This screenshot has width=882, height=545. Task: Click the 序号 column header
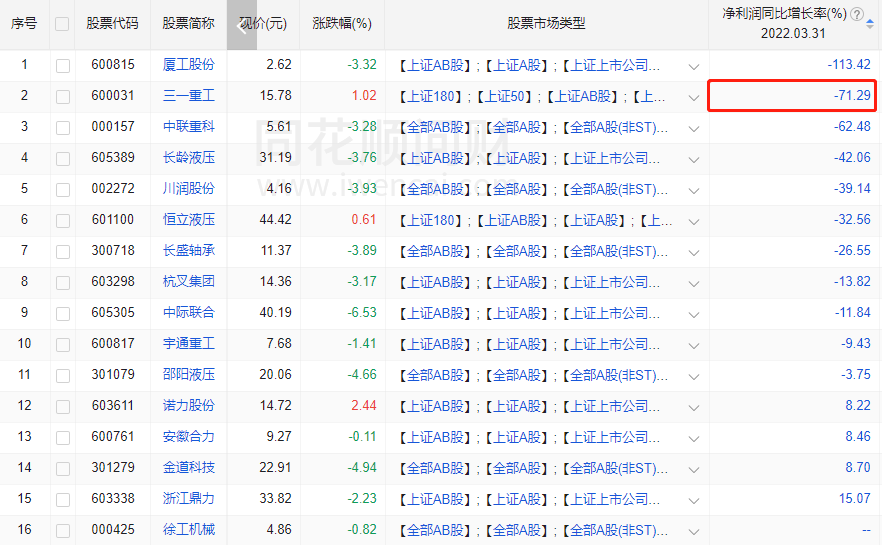point(24,24)
